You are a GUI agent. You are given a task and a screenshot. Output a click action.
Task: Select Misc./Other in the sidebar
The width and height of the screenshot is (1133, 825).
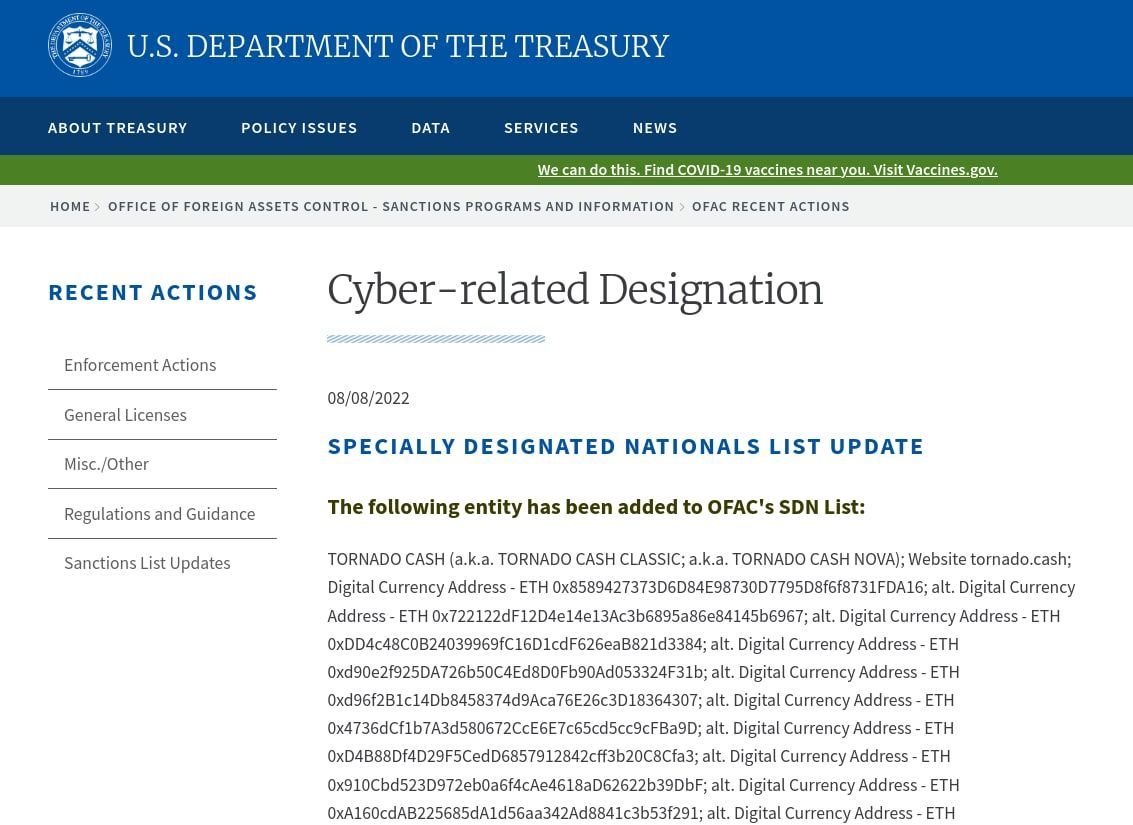point(106,464)
